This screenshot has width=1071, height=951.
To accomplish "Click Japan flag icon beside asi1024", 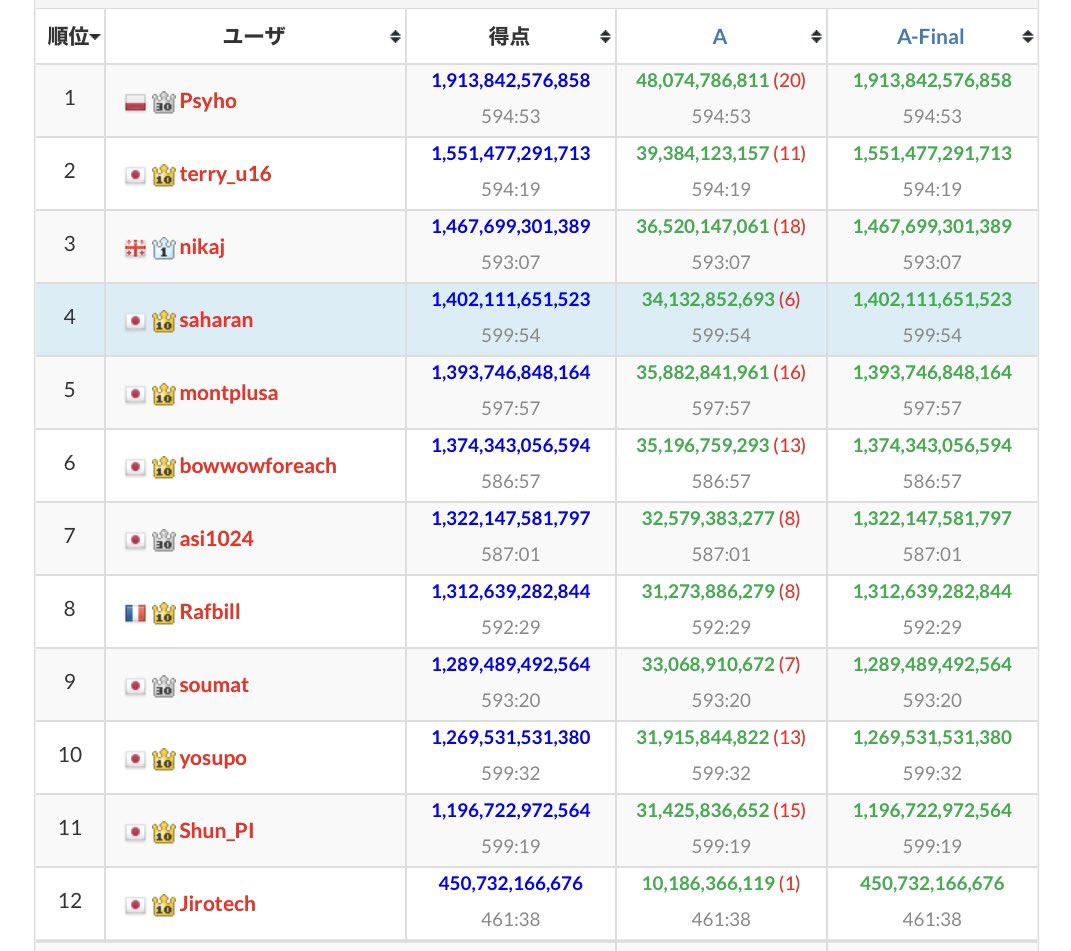I will tap(135, 540).
